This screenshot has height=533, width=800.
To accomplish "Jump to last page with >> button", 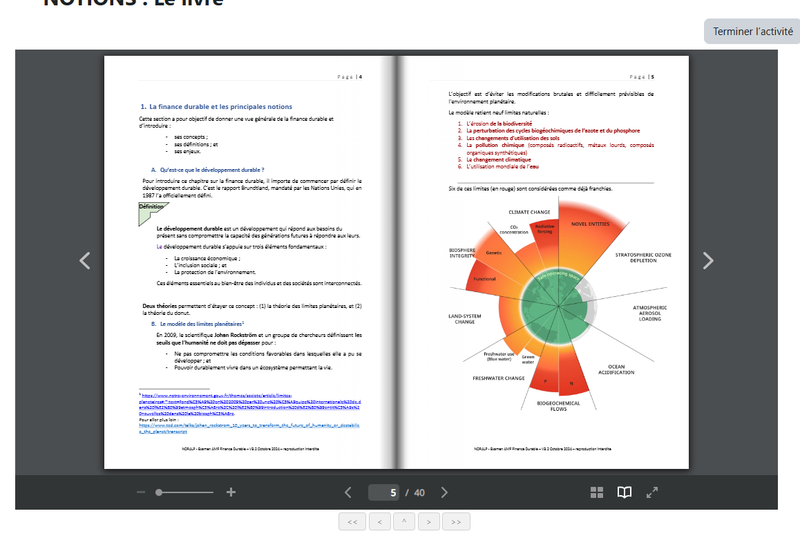I will [x=456, y=522].
